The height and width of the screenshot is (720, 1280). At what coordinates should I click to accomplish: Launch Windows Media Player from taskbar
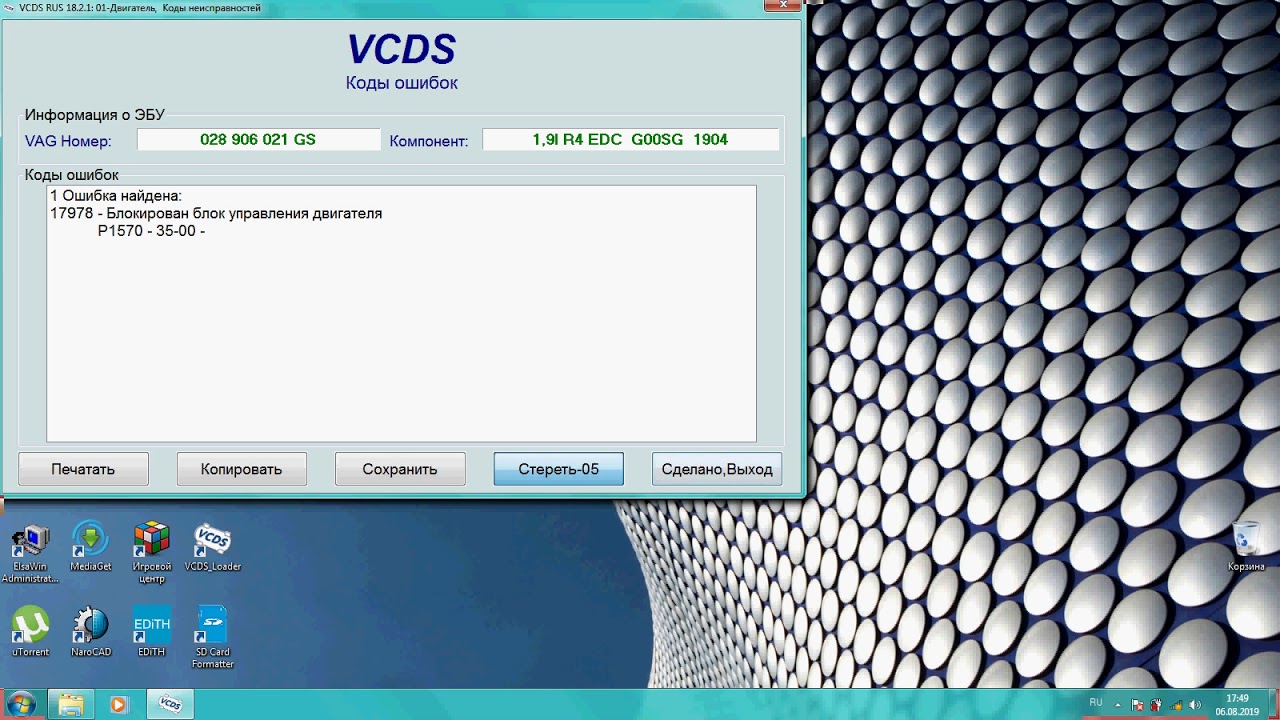point(118,705)
